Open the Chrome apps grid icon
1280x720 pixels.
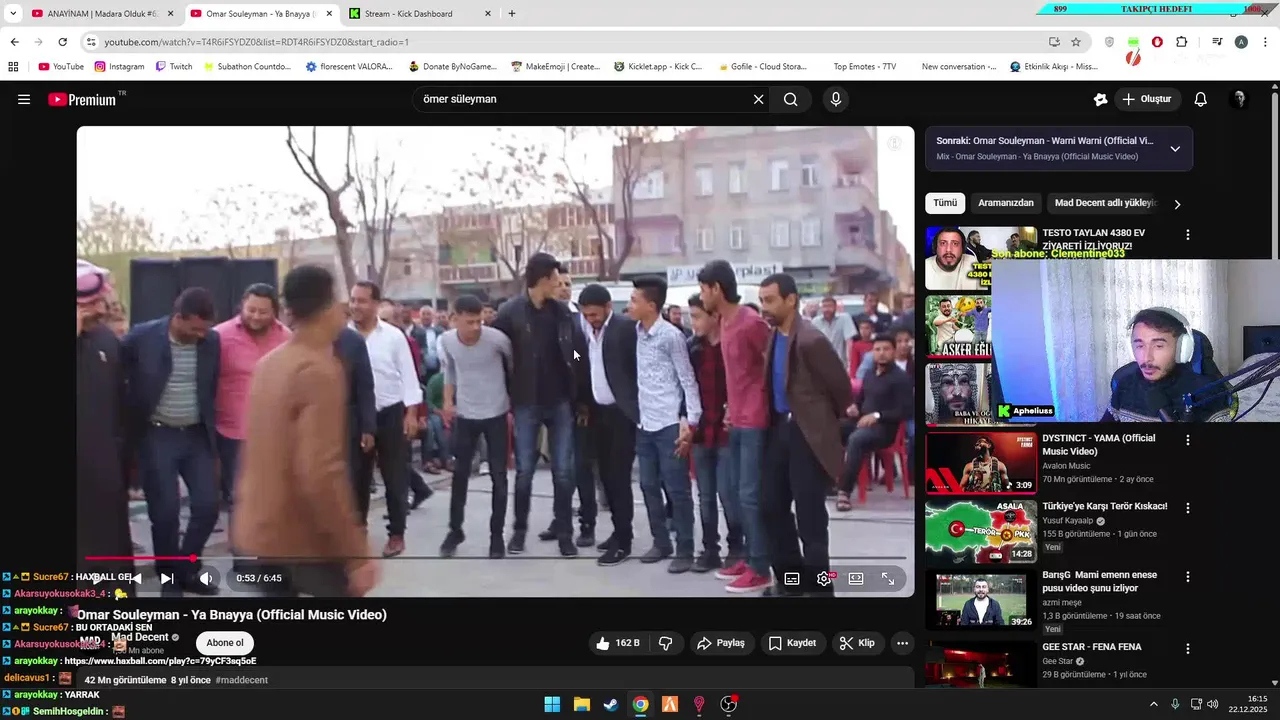[13, 67]
